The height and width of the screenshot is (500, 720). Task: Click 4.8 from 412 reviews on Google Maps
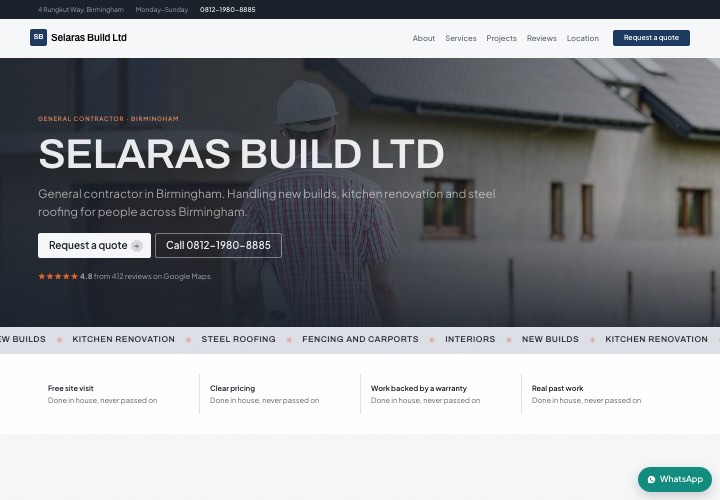tap(145, 276)
